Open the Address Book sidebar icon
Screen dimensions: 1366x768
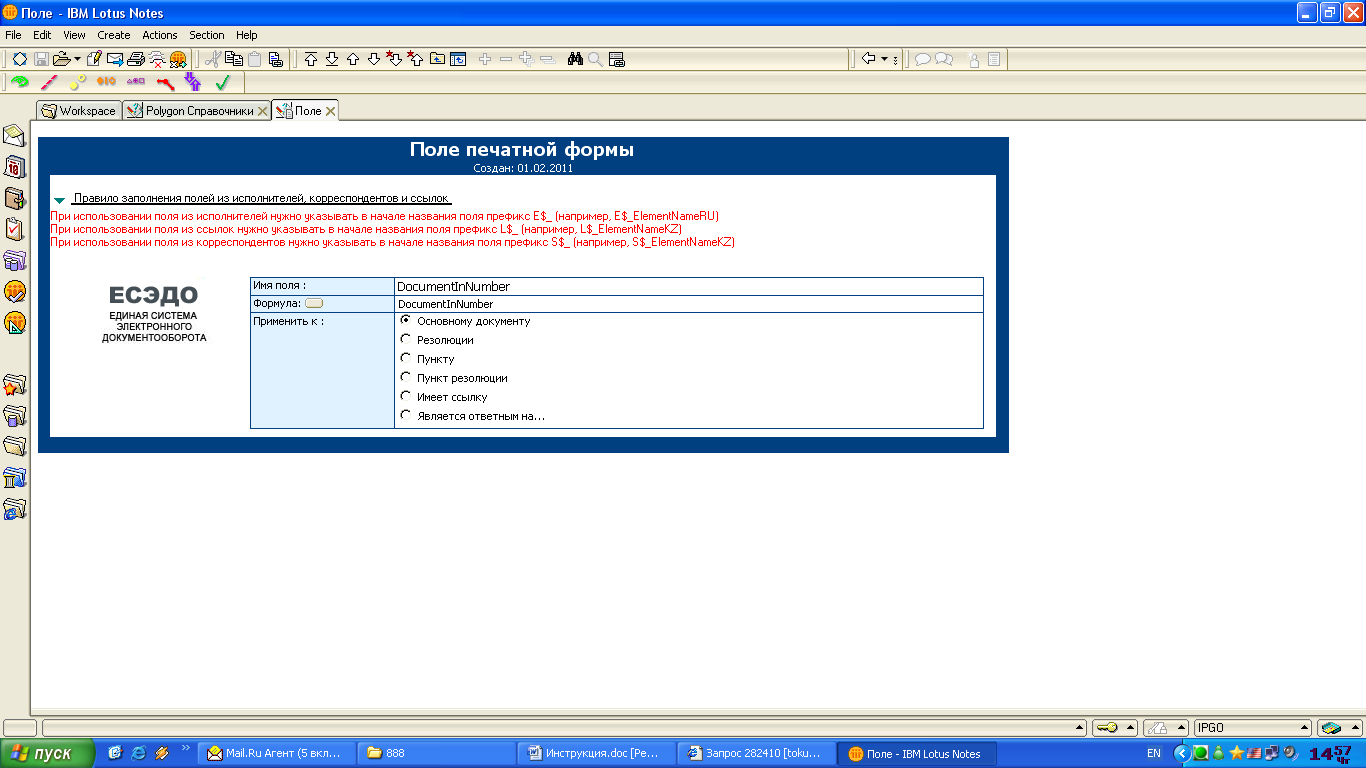point(15,198)
